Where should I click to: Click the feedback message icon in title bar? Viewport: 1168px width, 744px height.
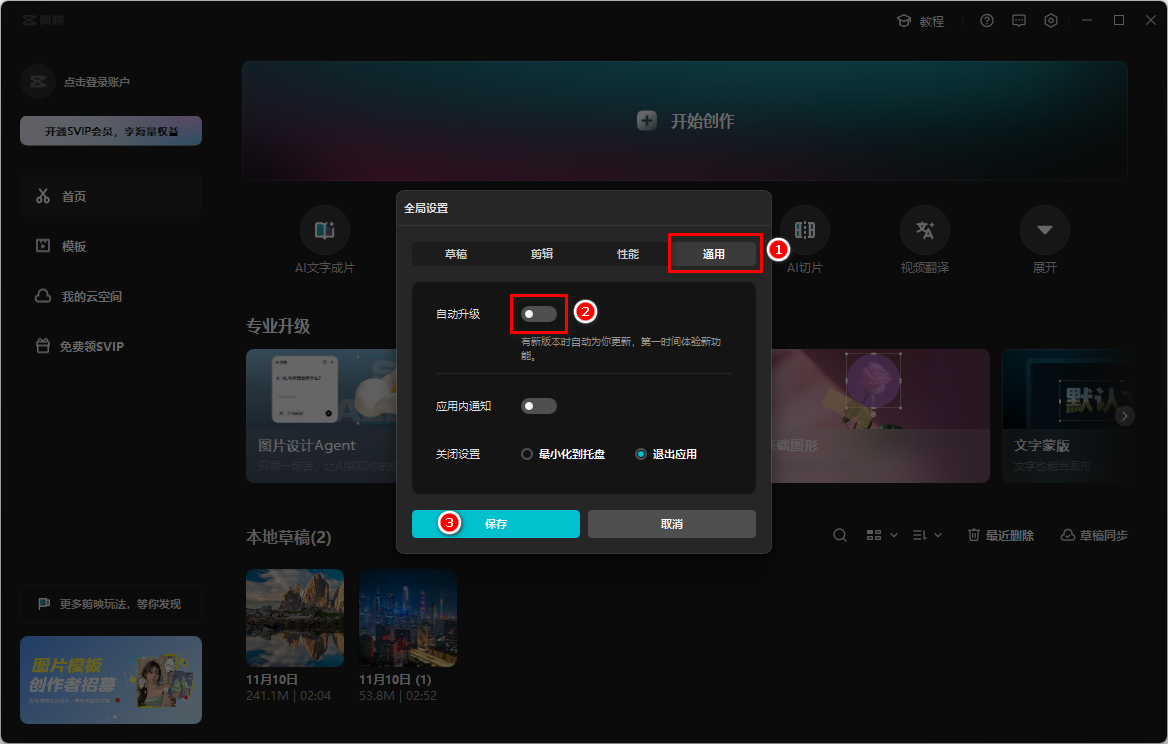pyautogui.click(x=1019, y=20)
